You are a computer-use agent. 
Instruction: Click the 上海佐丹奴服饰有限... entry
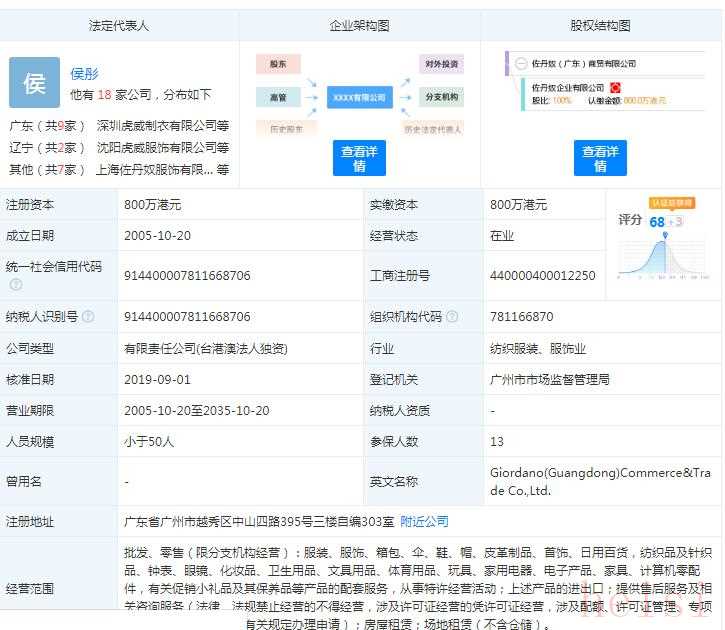pyautogui.click(x=162, y=170)
